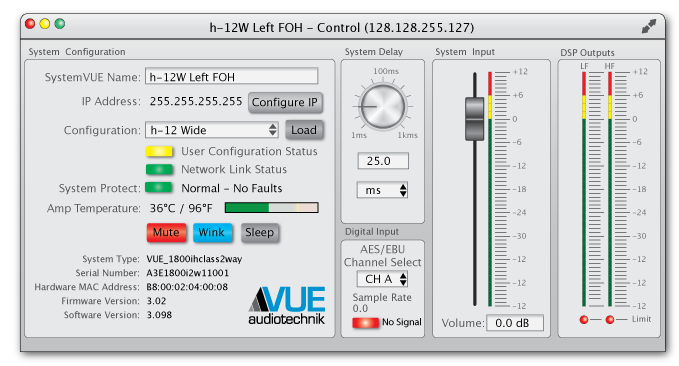Click the Amp Temperature bar

click(272, 208)
